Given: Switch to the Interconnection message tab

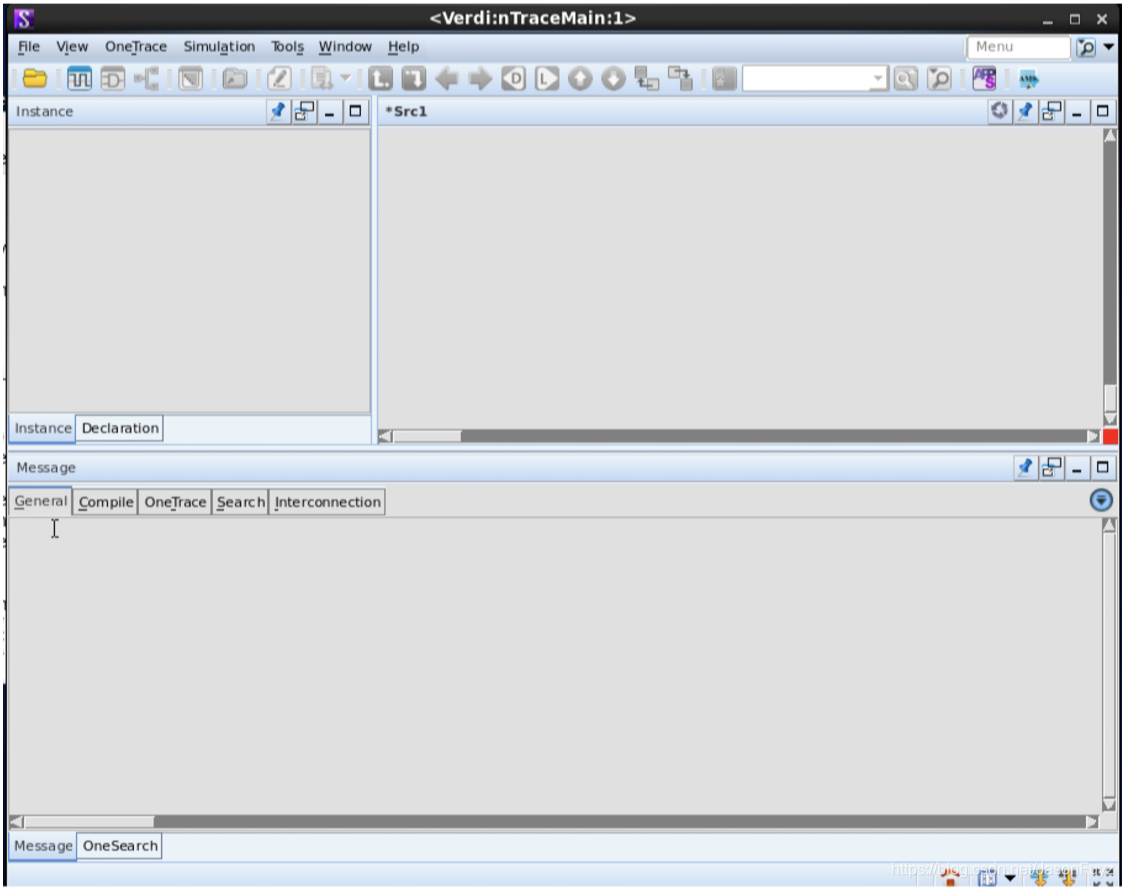Looking at the screenshot, I should pos(327,502).
